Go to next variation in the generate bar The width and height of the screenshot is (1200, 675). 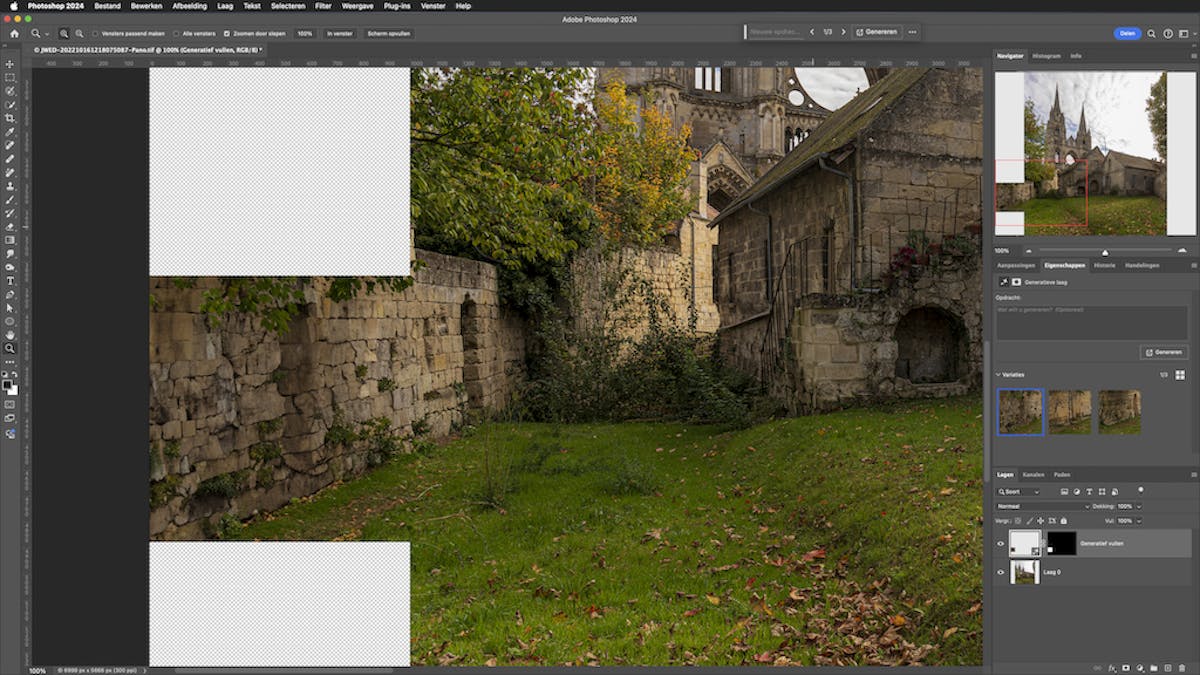[x=843, y=32]
